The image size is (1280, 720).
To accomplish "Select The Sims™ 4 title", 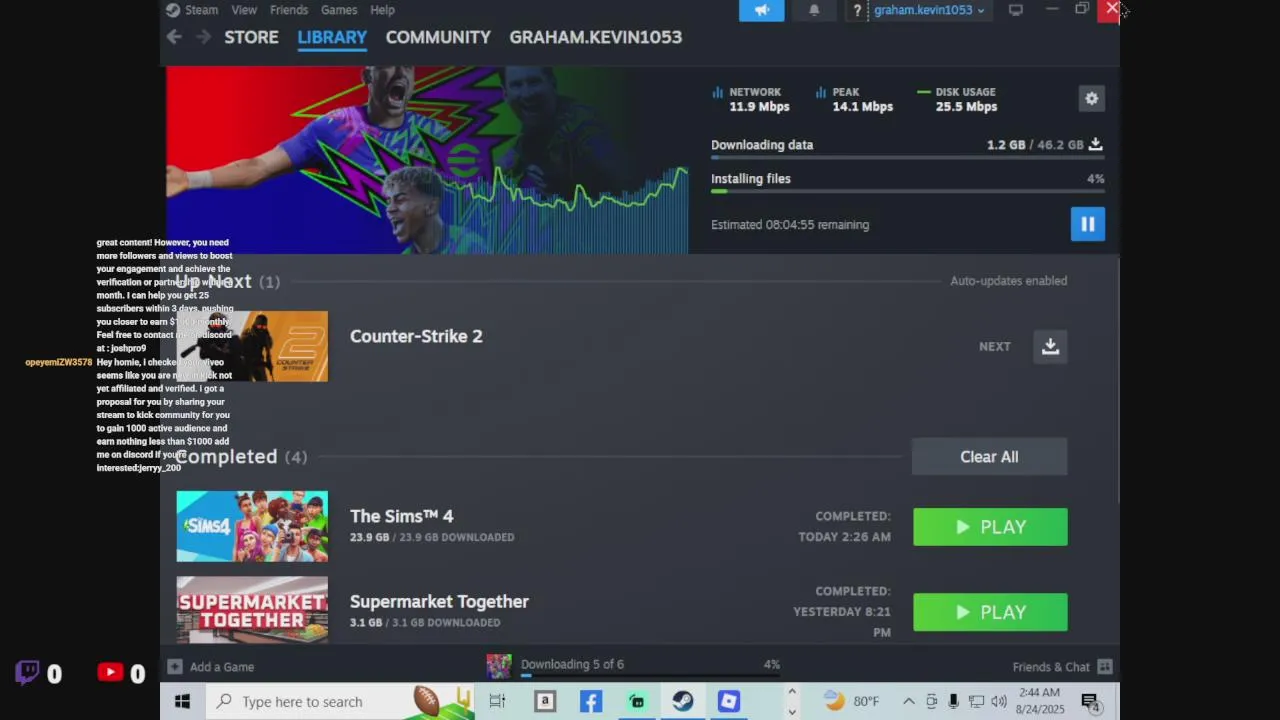I will [401, 516].
